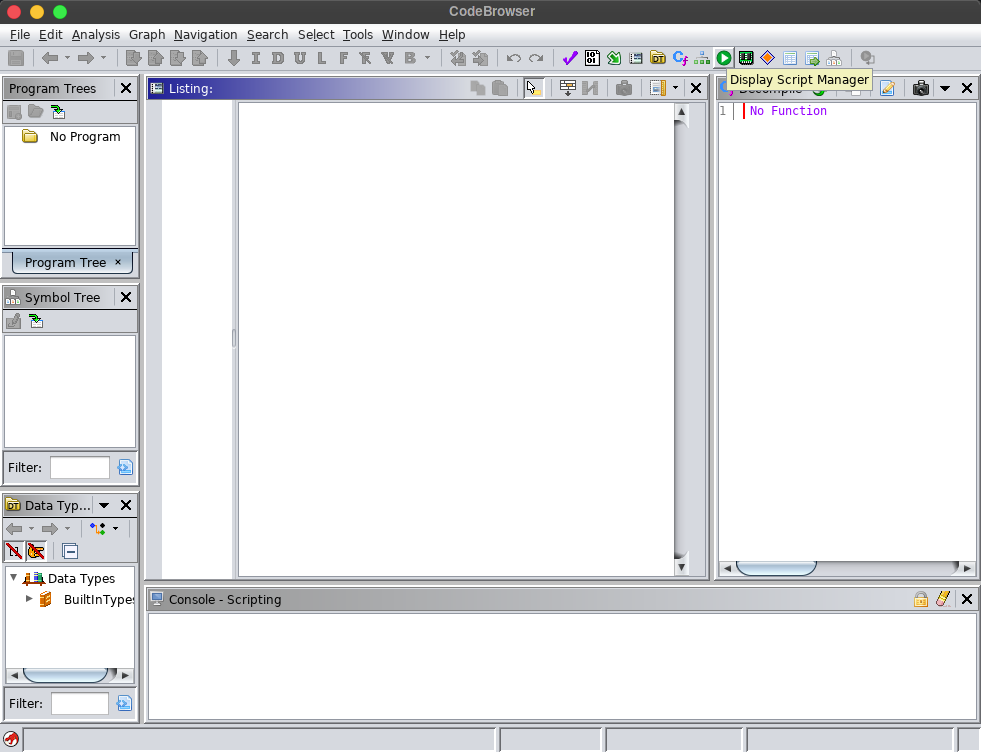Open the back-history dropdown arrow in the main toolbar
The width and height of the screenshot is (981, 752).
[x=68, y=58]
